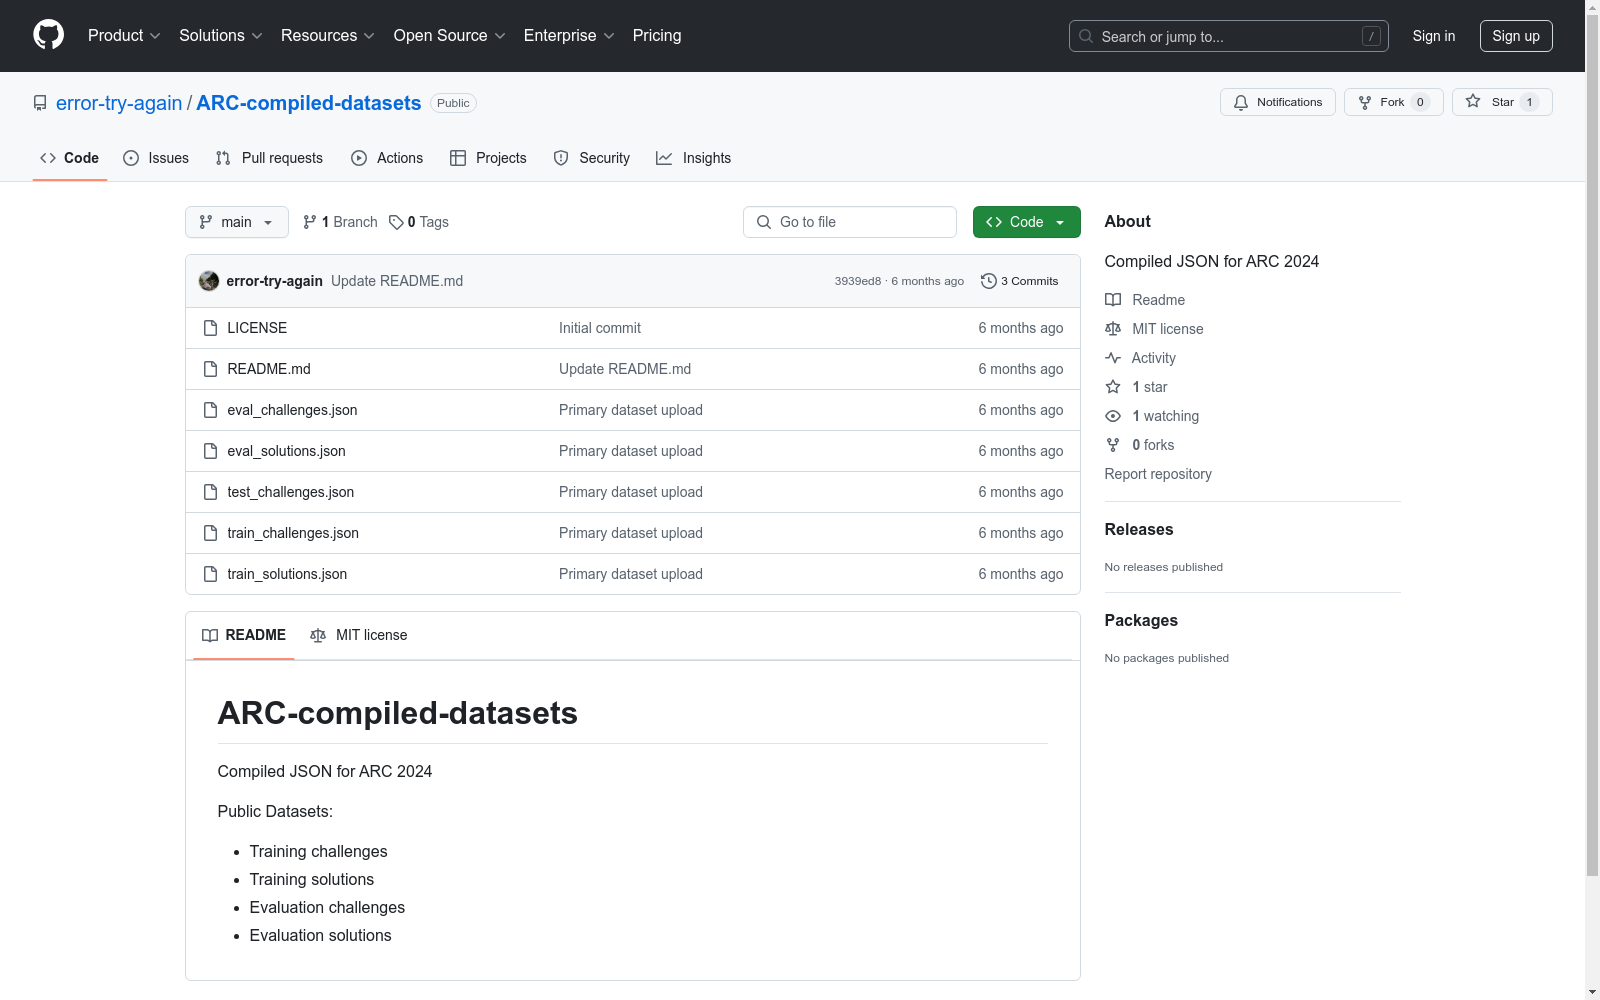
Task: Click the Report repository link
Action: 1158,474
